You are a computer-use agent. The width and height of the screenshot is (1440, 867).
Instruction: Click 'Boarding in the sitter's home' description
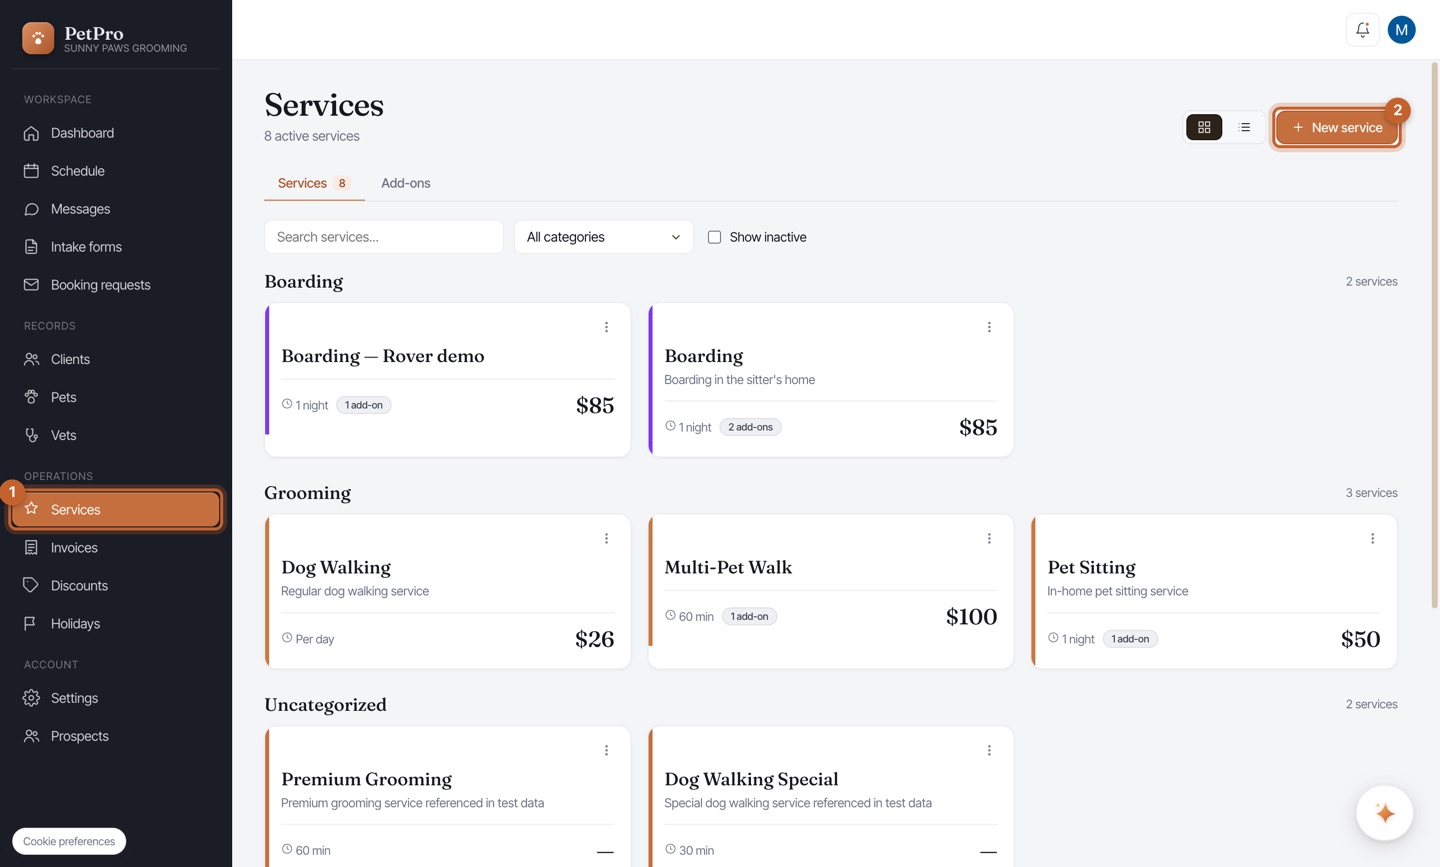739,380
